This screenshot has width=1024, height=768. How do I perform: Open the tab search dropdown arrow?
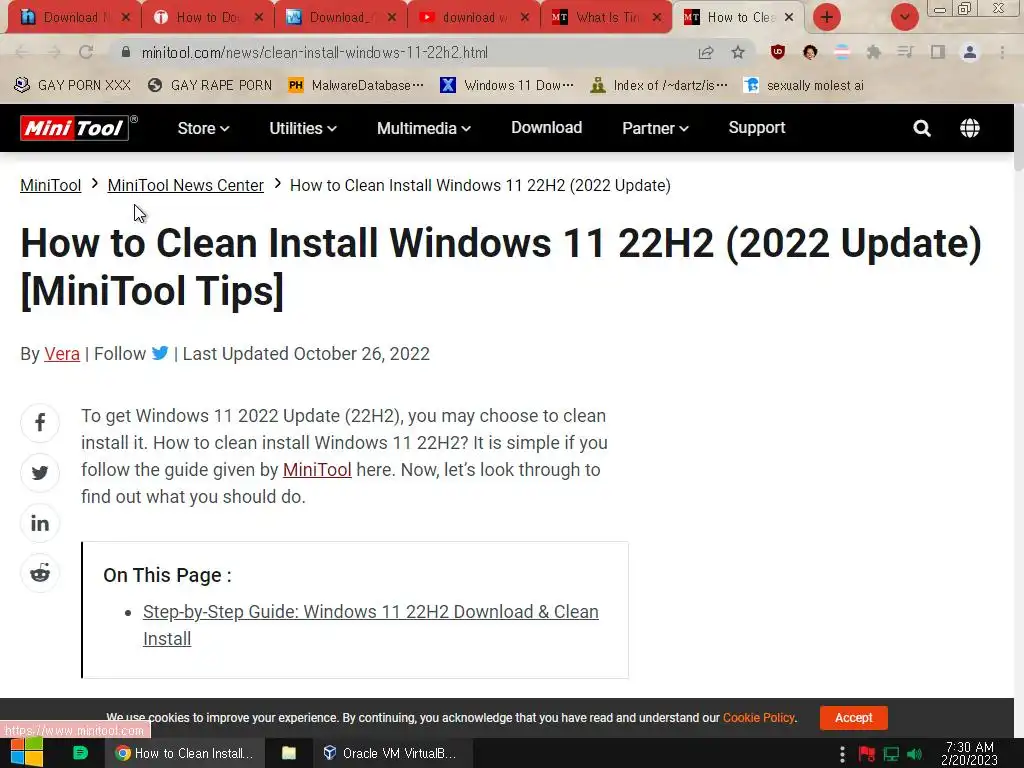(904, 17)
